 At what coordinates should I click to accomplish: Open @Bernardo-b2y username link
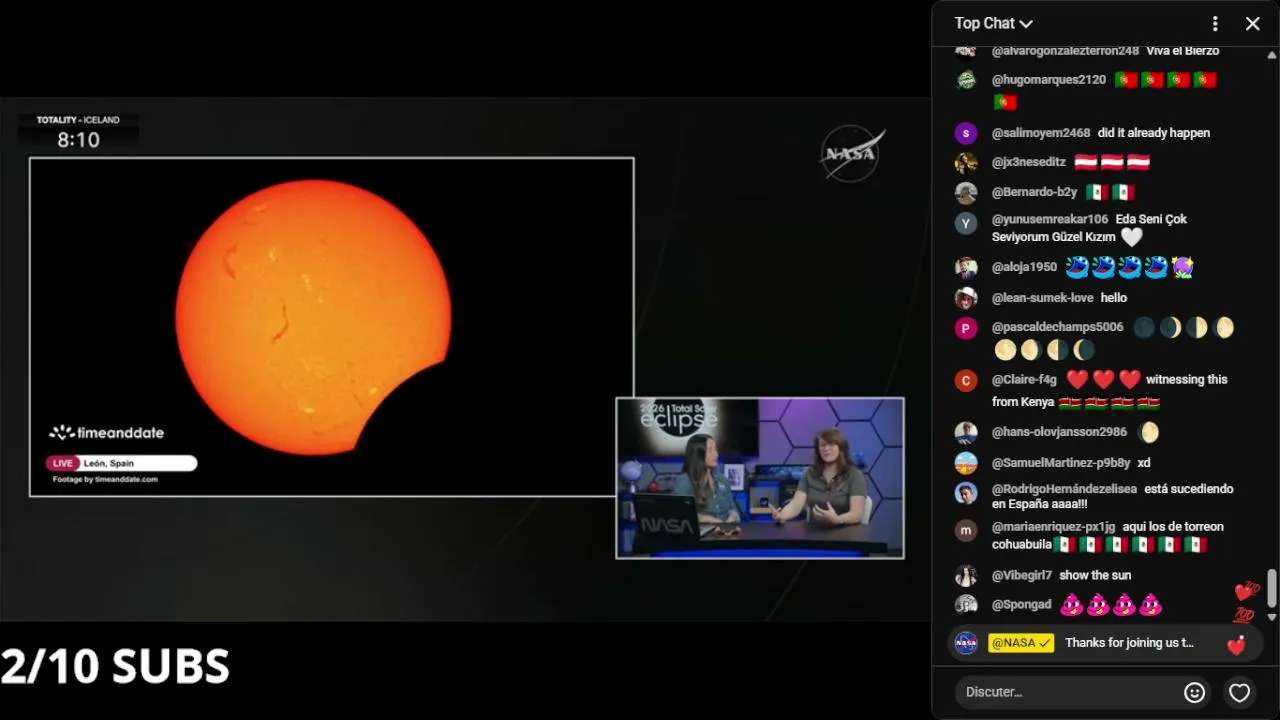[1035, 192]
